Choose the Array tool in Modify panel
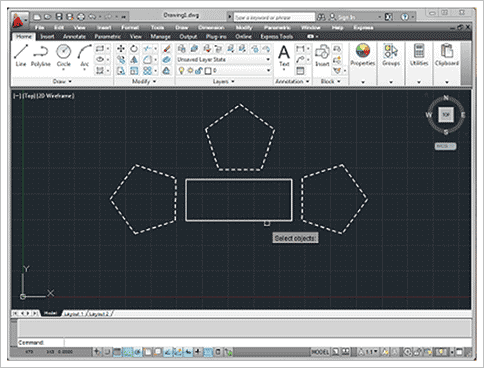This screenshot has height=368, width=484. pyautogui.click(x=147, y=71)
